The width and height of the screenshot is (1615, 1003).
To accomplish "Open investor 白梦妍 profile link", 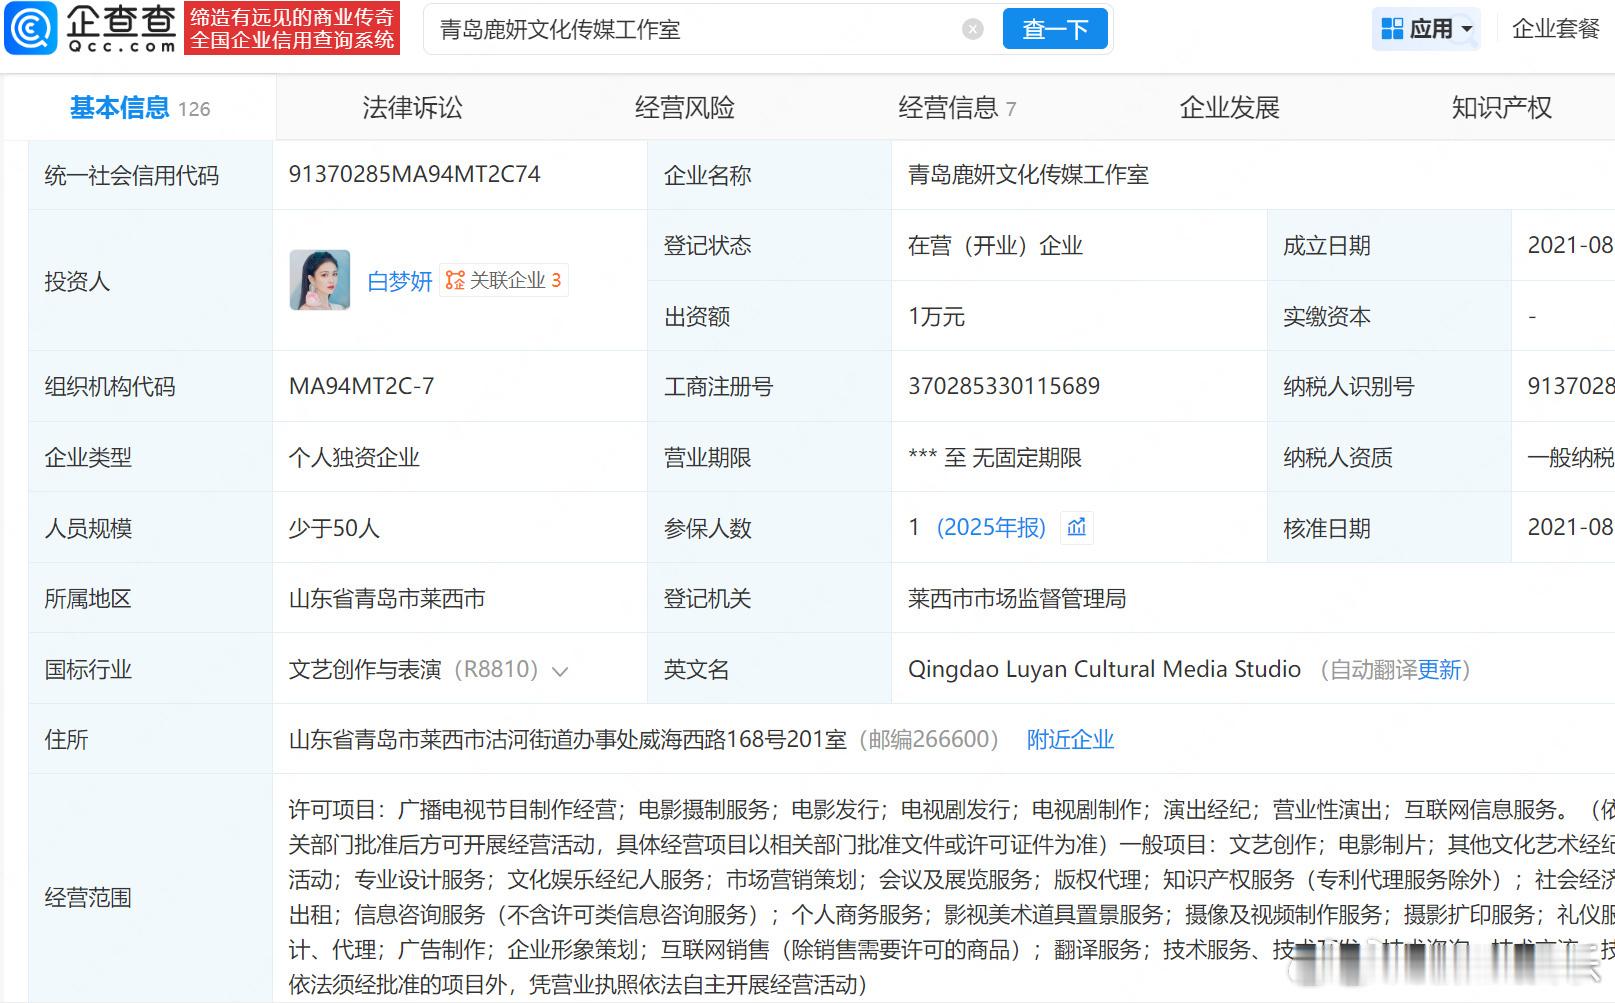I will (399, 281).
